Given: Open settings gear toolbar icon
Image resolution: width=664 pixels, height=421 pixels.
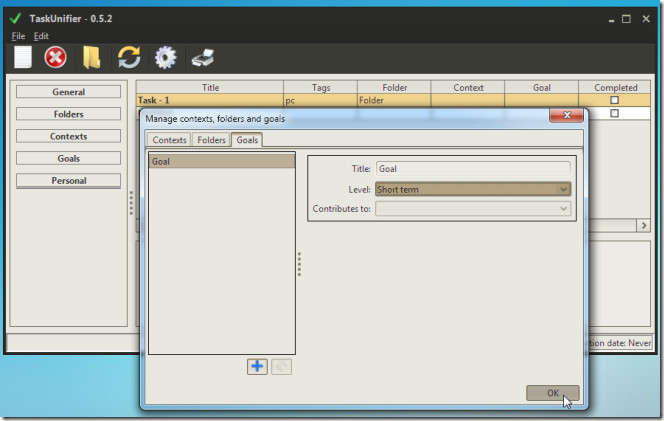Looking at the screenshot, I should [x=165, y=57].
